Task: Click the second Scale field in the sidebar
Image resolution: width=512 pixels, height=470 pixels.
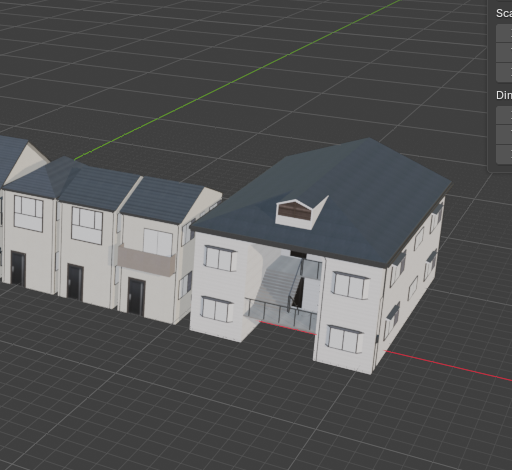Action: (x=504, y=53)
